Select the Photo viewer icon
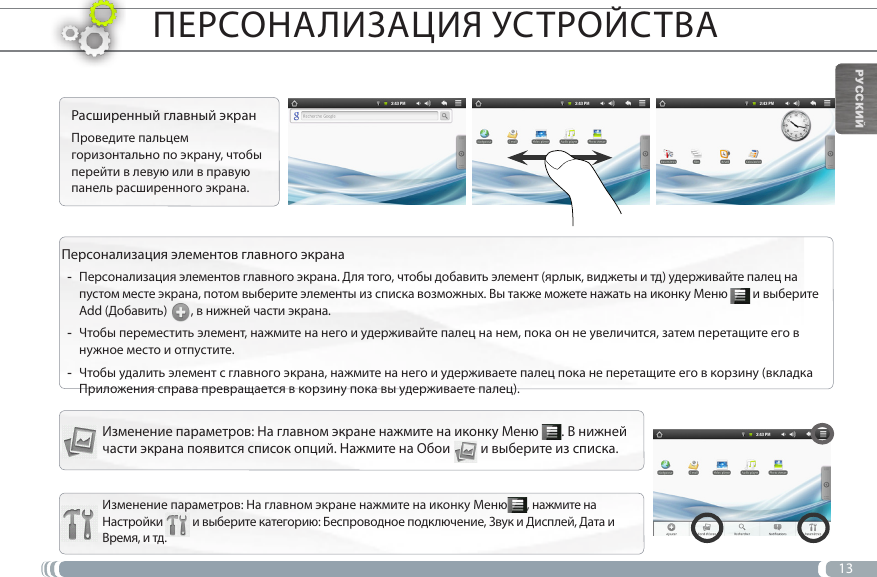Screen dimensions: 877x577 [778, 464]
